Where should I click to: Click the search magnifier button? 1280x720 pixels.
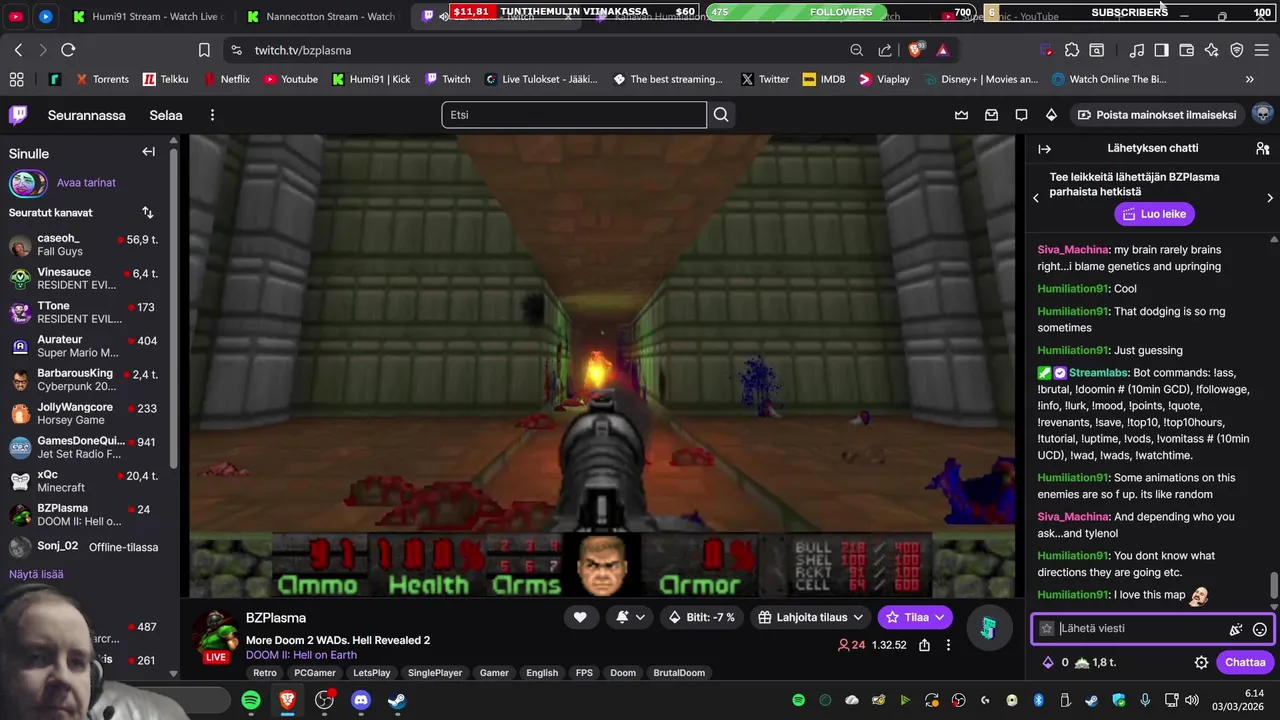point(721,115)
